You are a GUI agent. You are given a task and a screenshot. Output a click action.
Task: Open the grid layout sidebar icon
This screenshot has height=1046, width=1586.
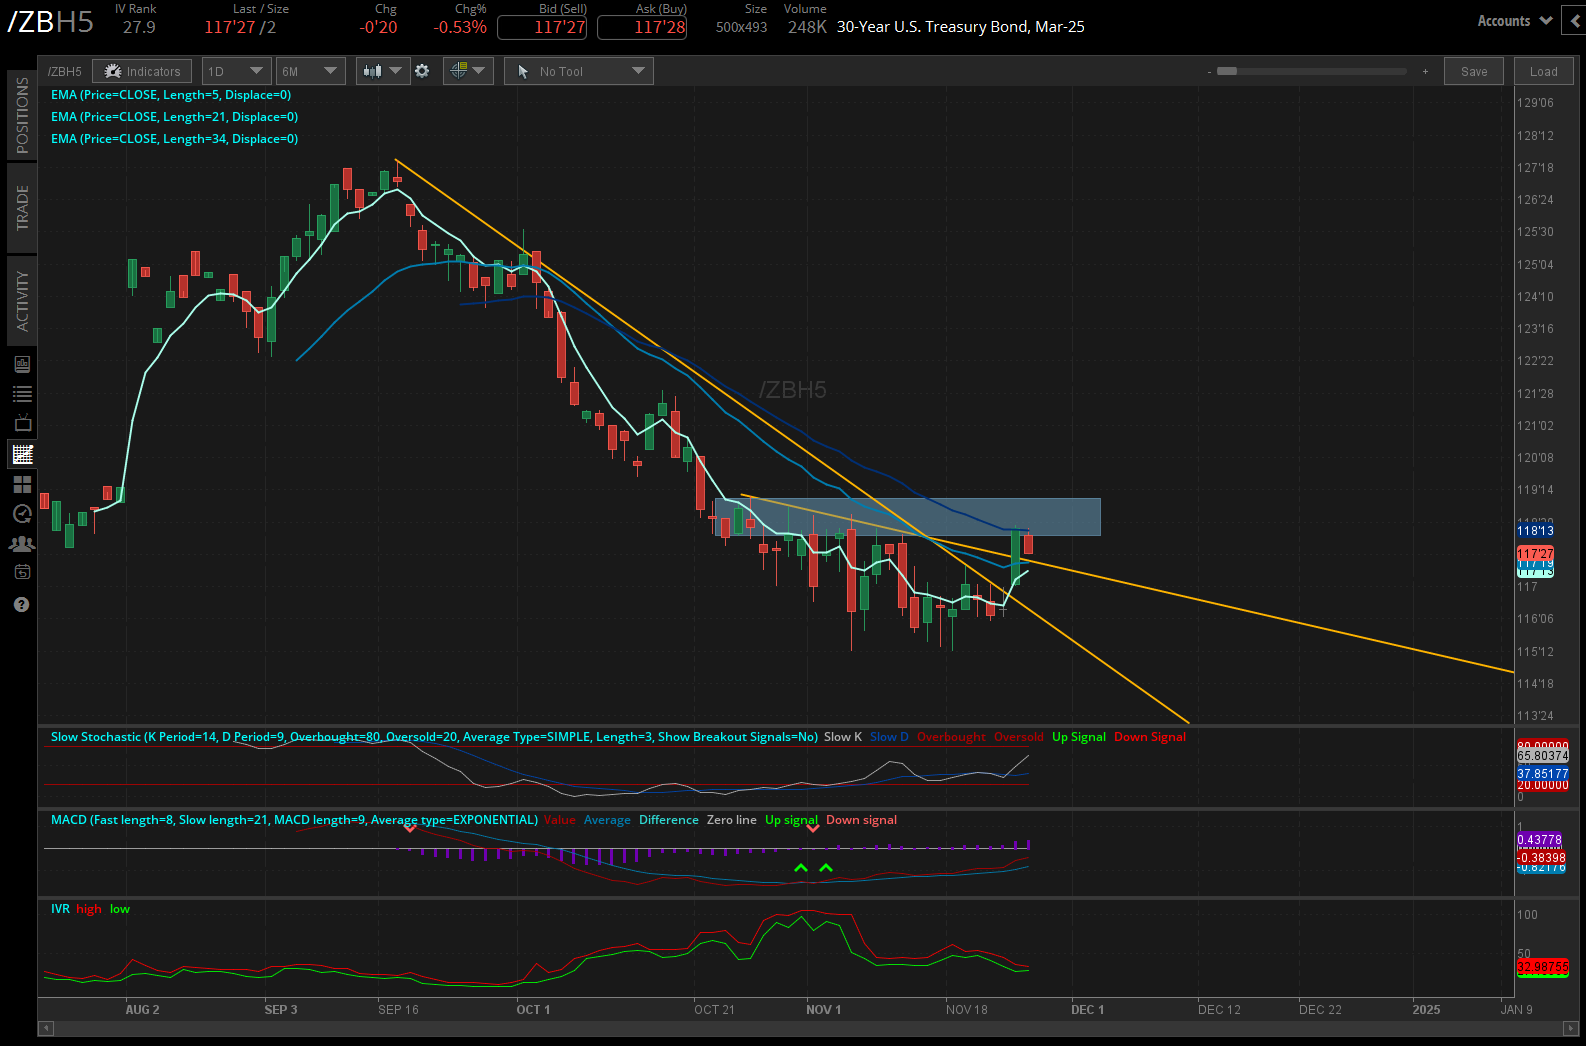click(x=22, y=485)
